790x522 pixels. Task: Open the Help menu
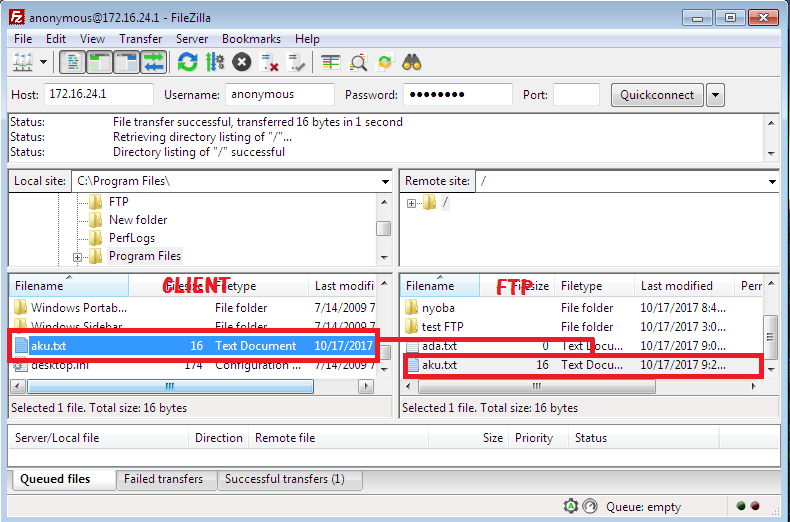(307, 39)
